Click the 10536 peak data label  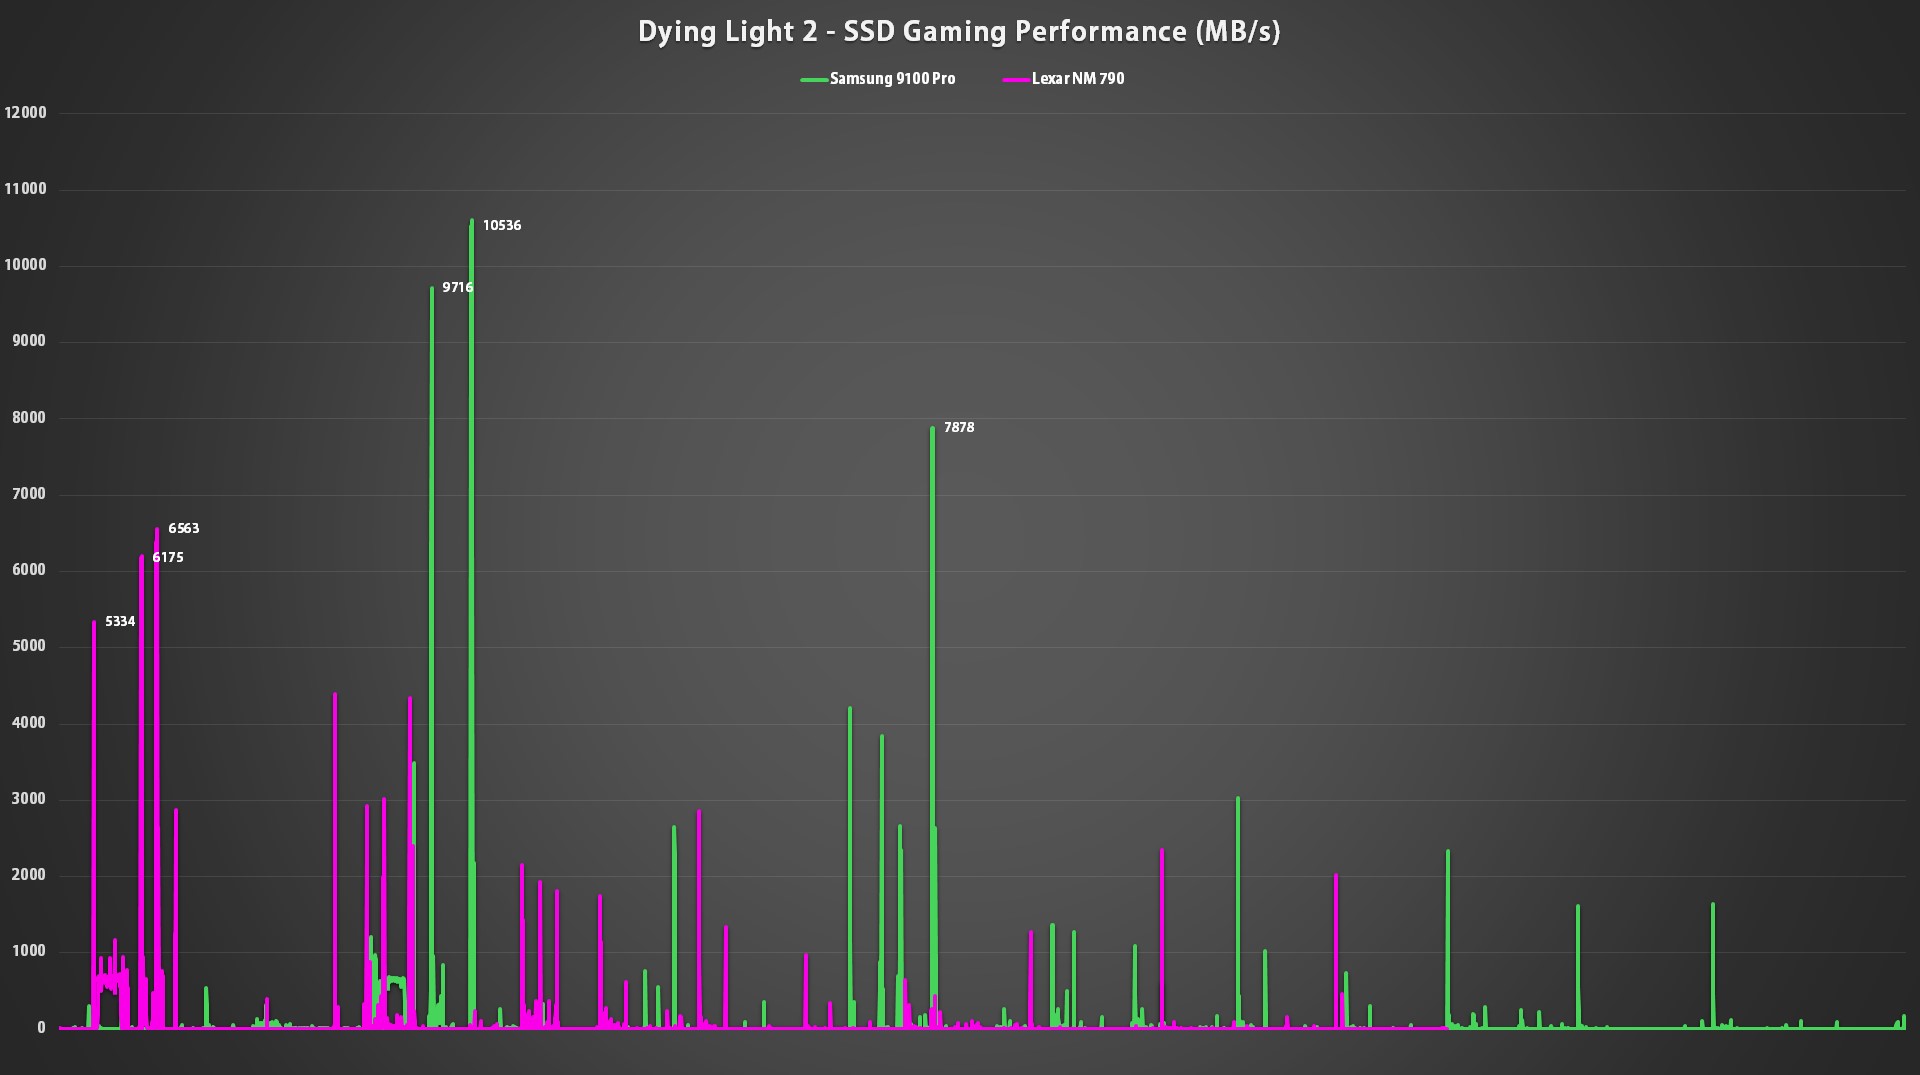tap(502, 226)
